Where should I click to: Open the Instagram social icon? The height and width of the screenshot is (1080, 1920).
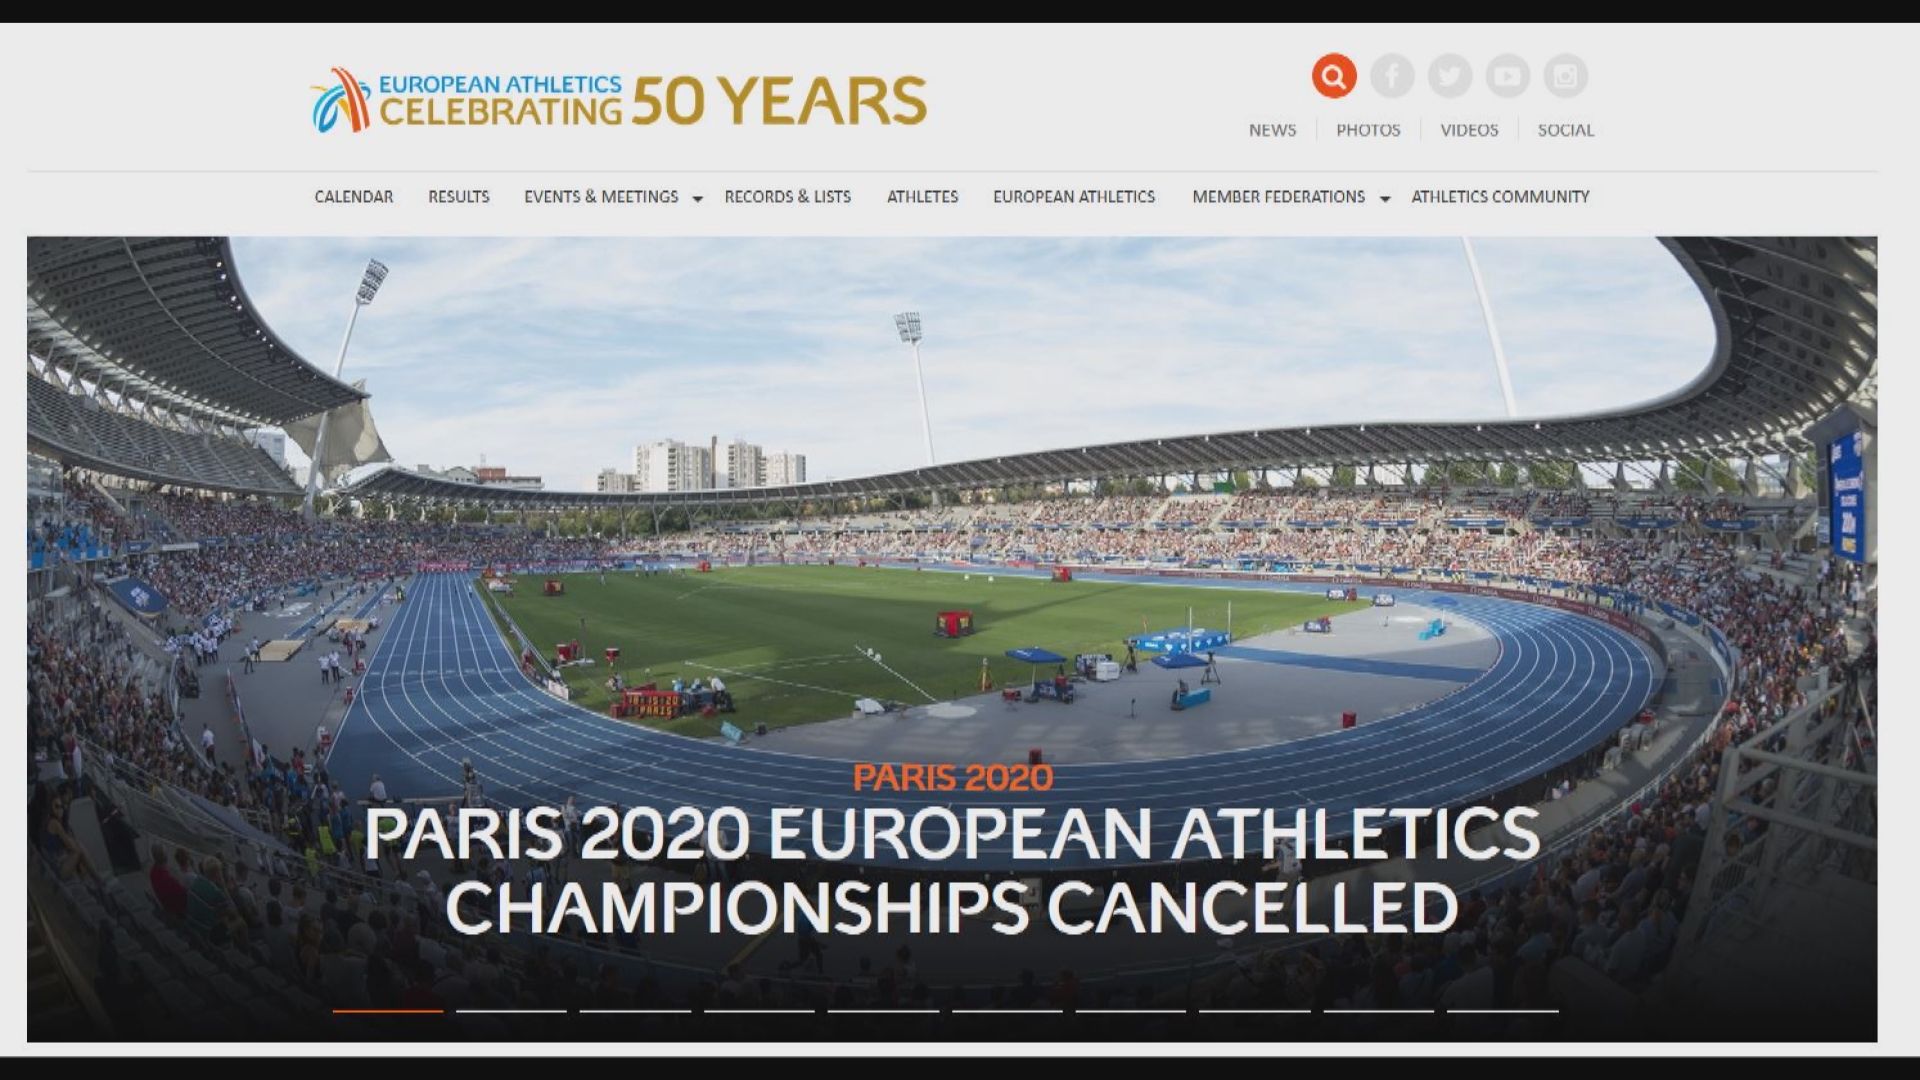(x=1565, y=76)
